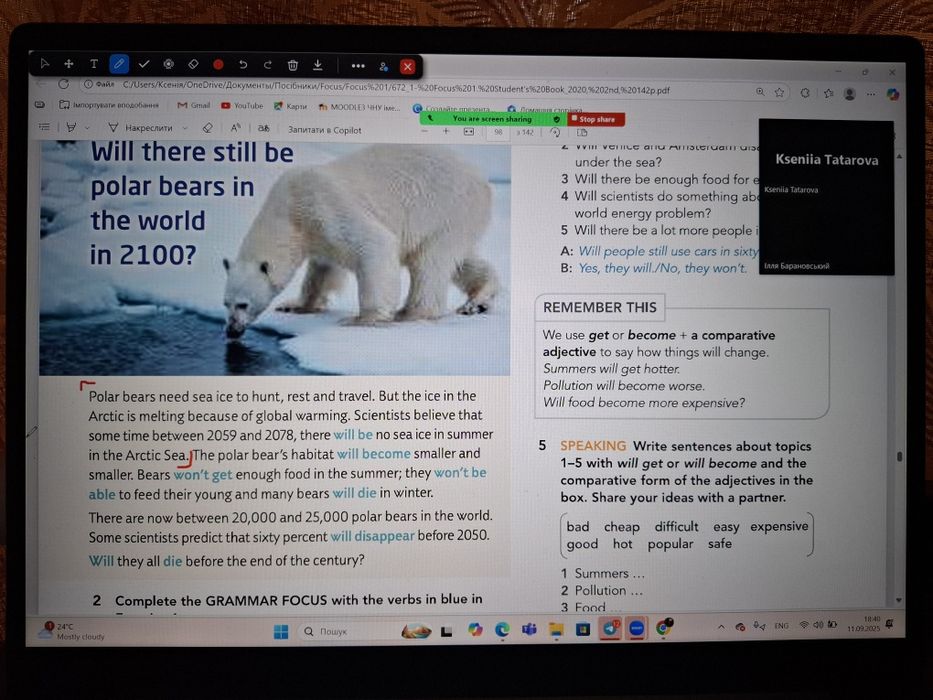933x700 pixels.
Task: Open the Edge settings and more menu
Action: (x=871, y=94)
